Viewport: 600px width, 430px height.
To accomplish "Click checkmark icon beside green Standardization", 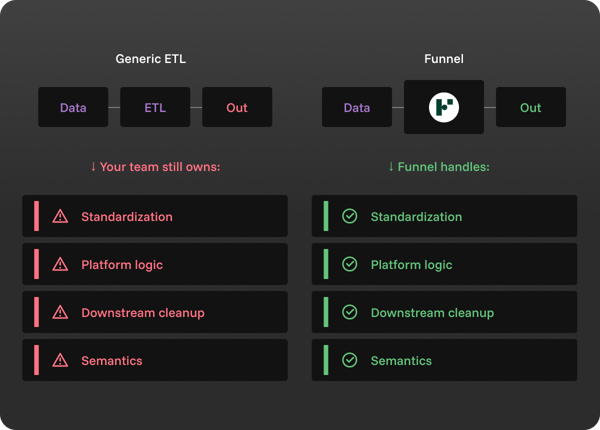I will click(349, 216).
